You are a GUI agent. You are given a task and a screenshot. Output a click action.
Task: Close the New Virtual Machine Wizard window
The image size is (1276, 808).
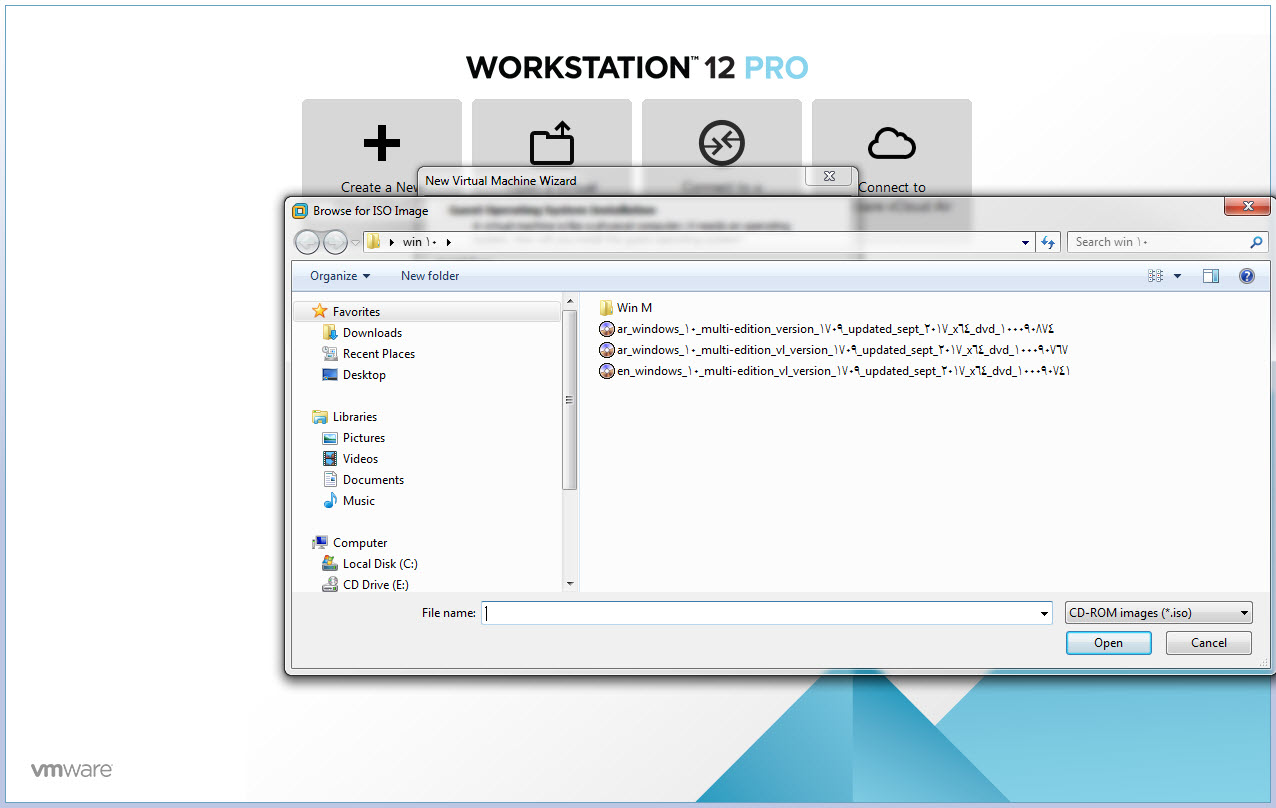(829, 176)
